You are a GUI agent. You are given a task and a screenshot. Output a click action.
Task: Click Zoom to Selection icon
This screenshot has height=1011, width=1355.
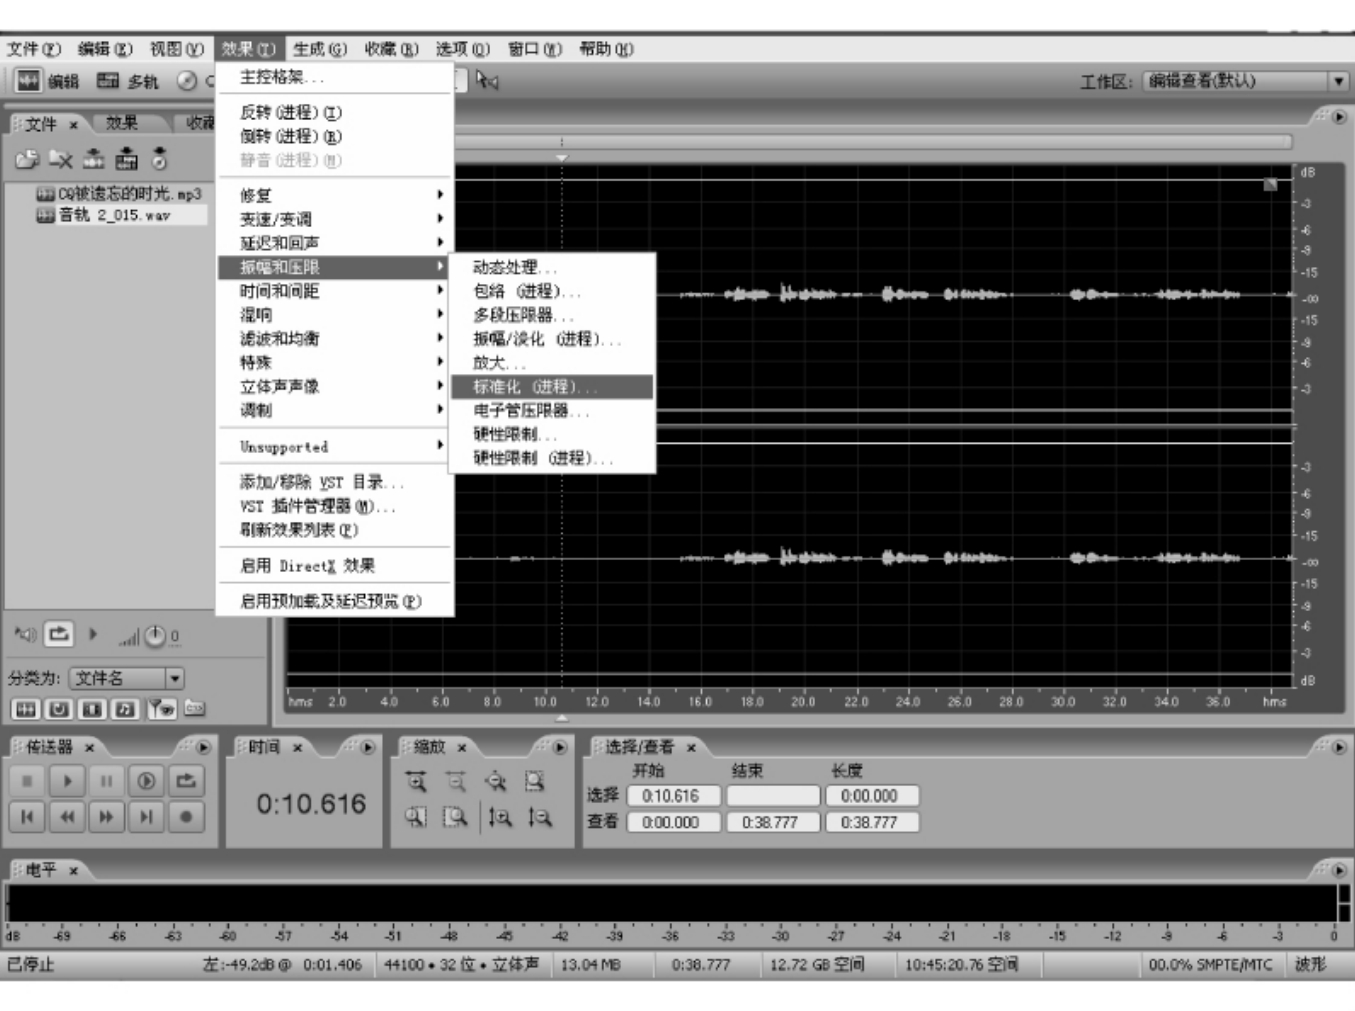pos(535,781)
